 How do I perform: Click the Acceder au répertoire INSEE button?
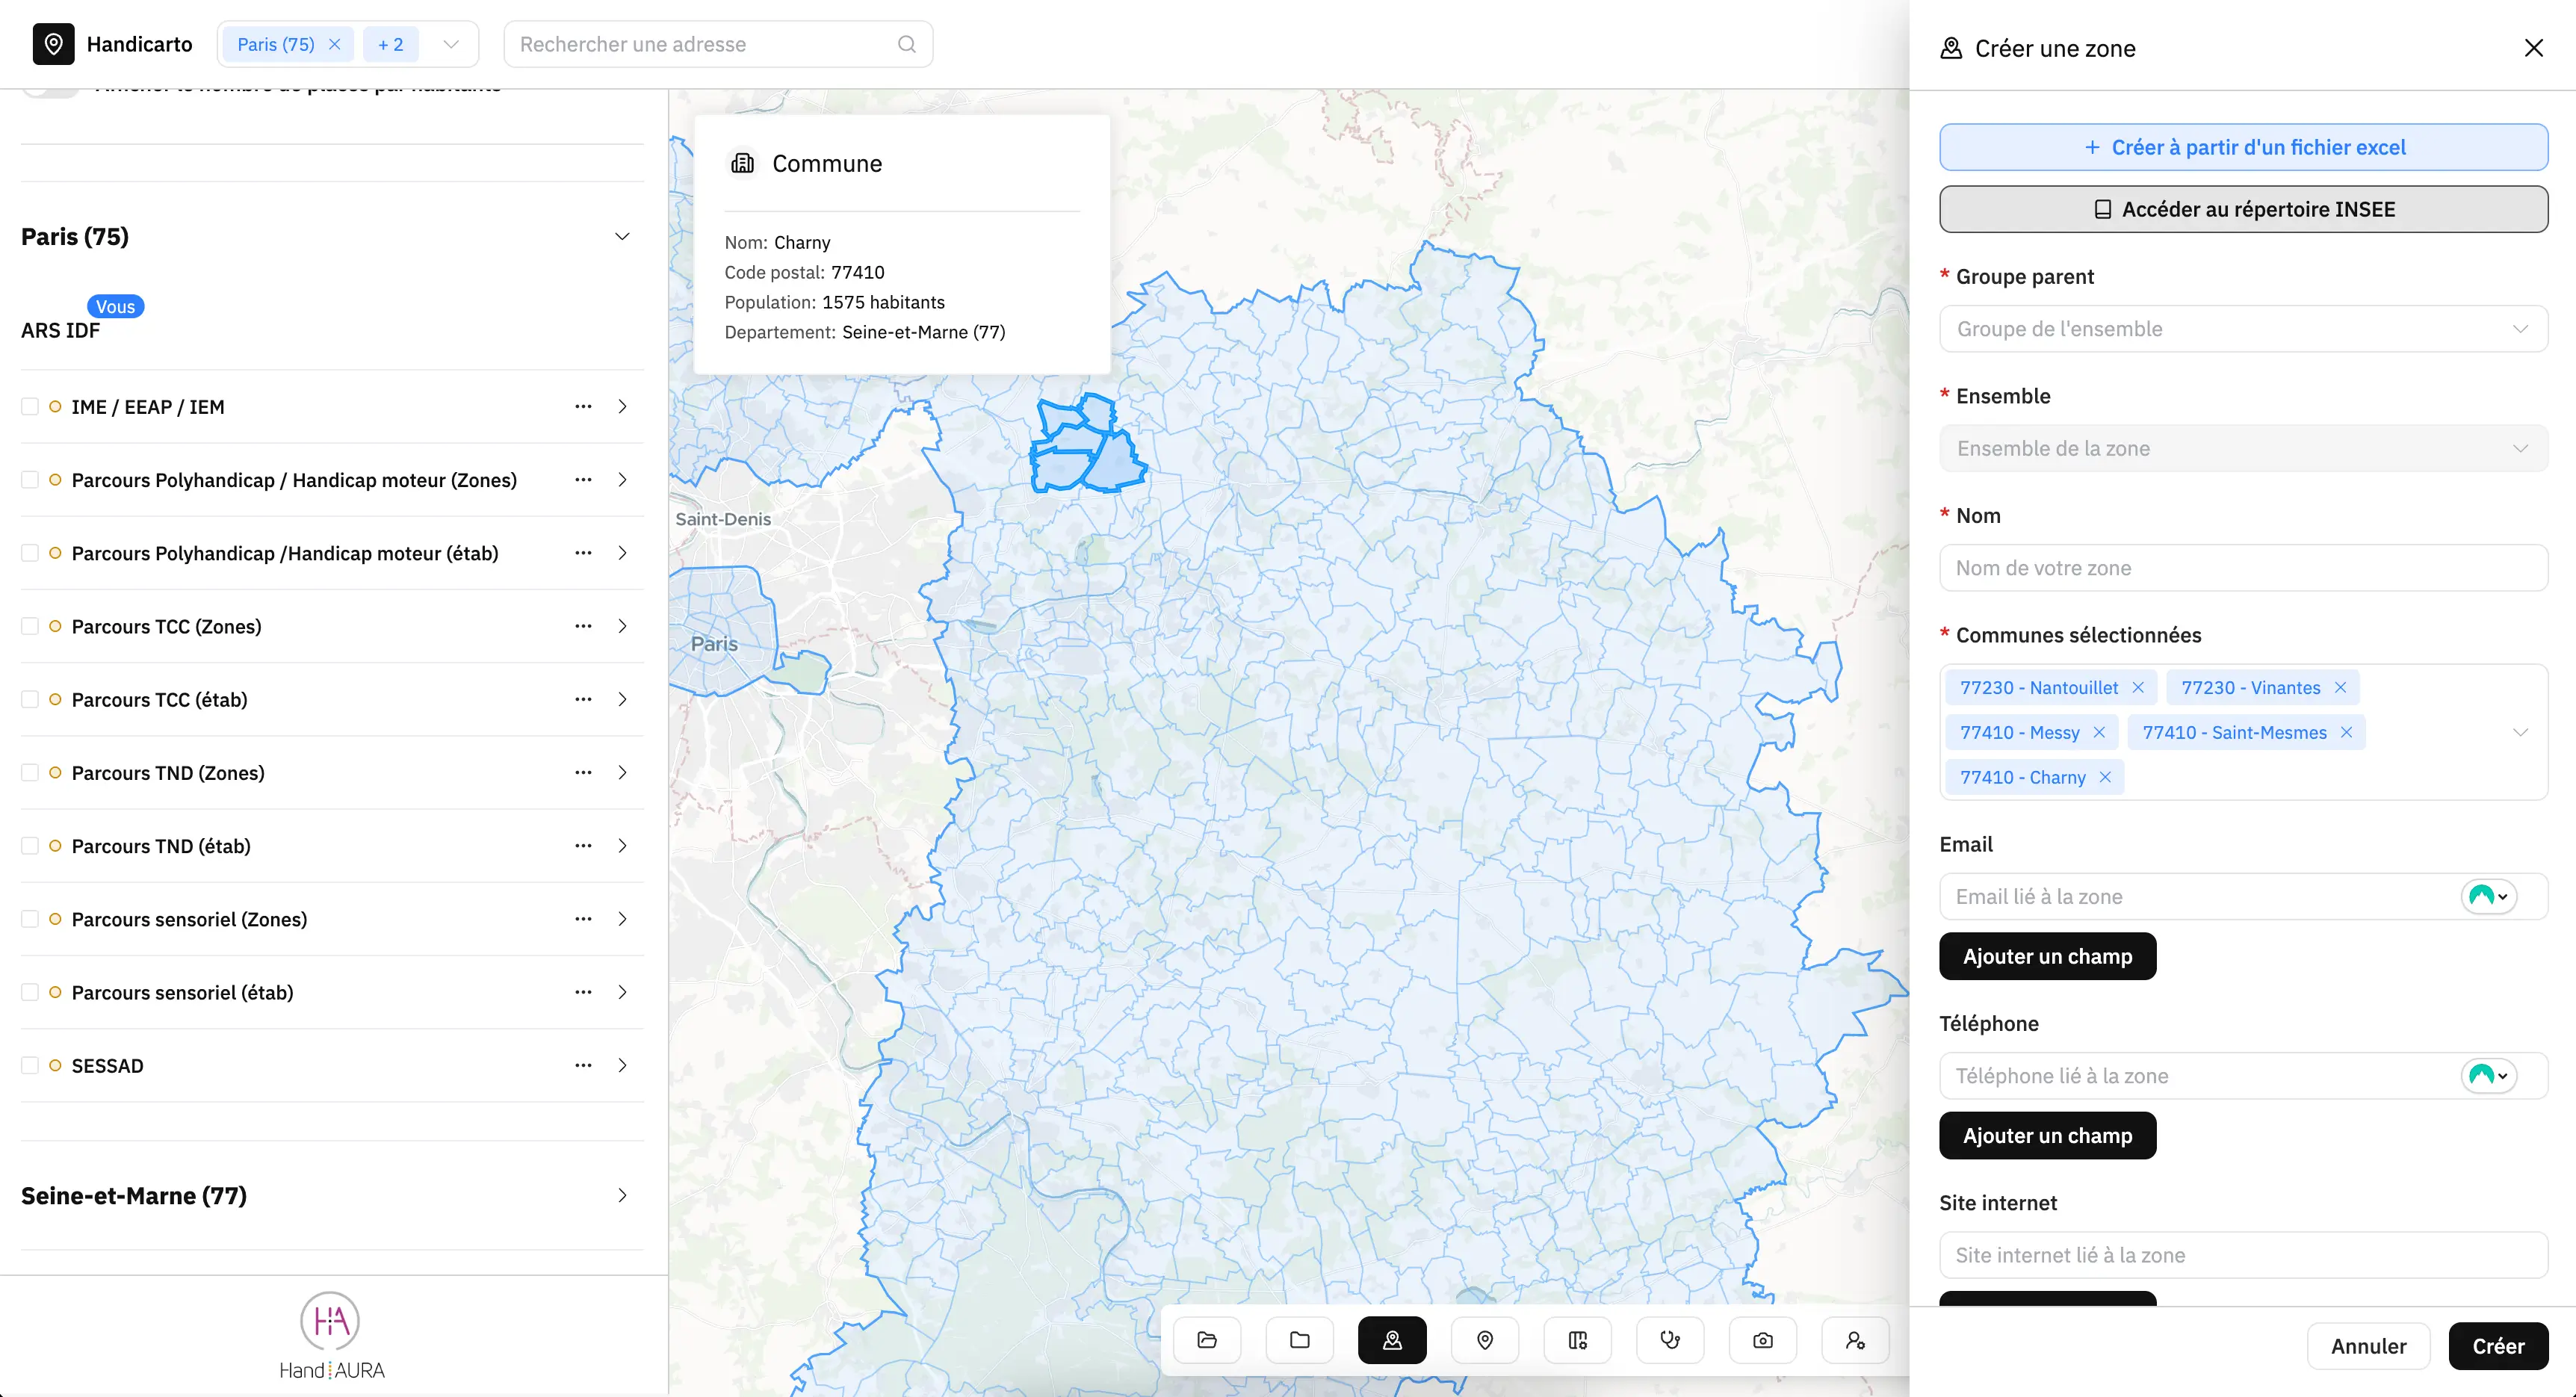point(2242,209)
